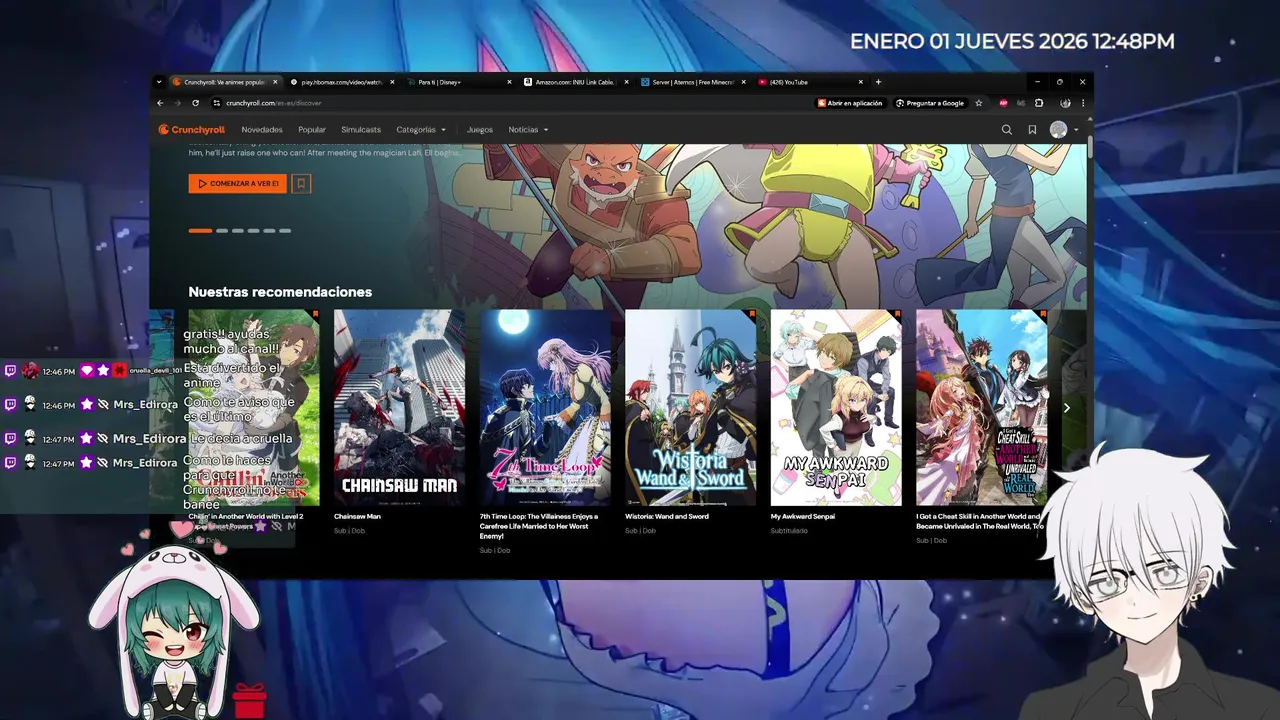This screenshot has width=1280, height=720.
Task: Expand the account arrow beside profile avatar
Action: (x=1076, y=130)
